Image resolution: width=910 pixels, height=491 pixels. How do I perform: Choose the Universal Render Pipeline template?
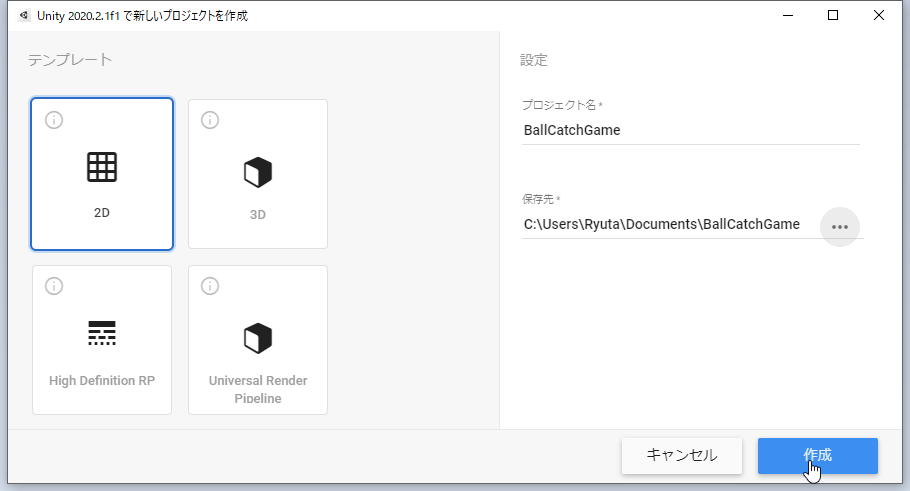coord(258,340)
